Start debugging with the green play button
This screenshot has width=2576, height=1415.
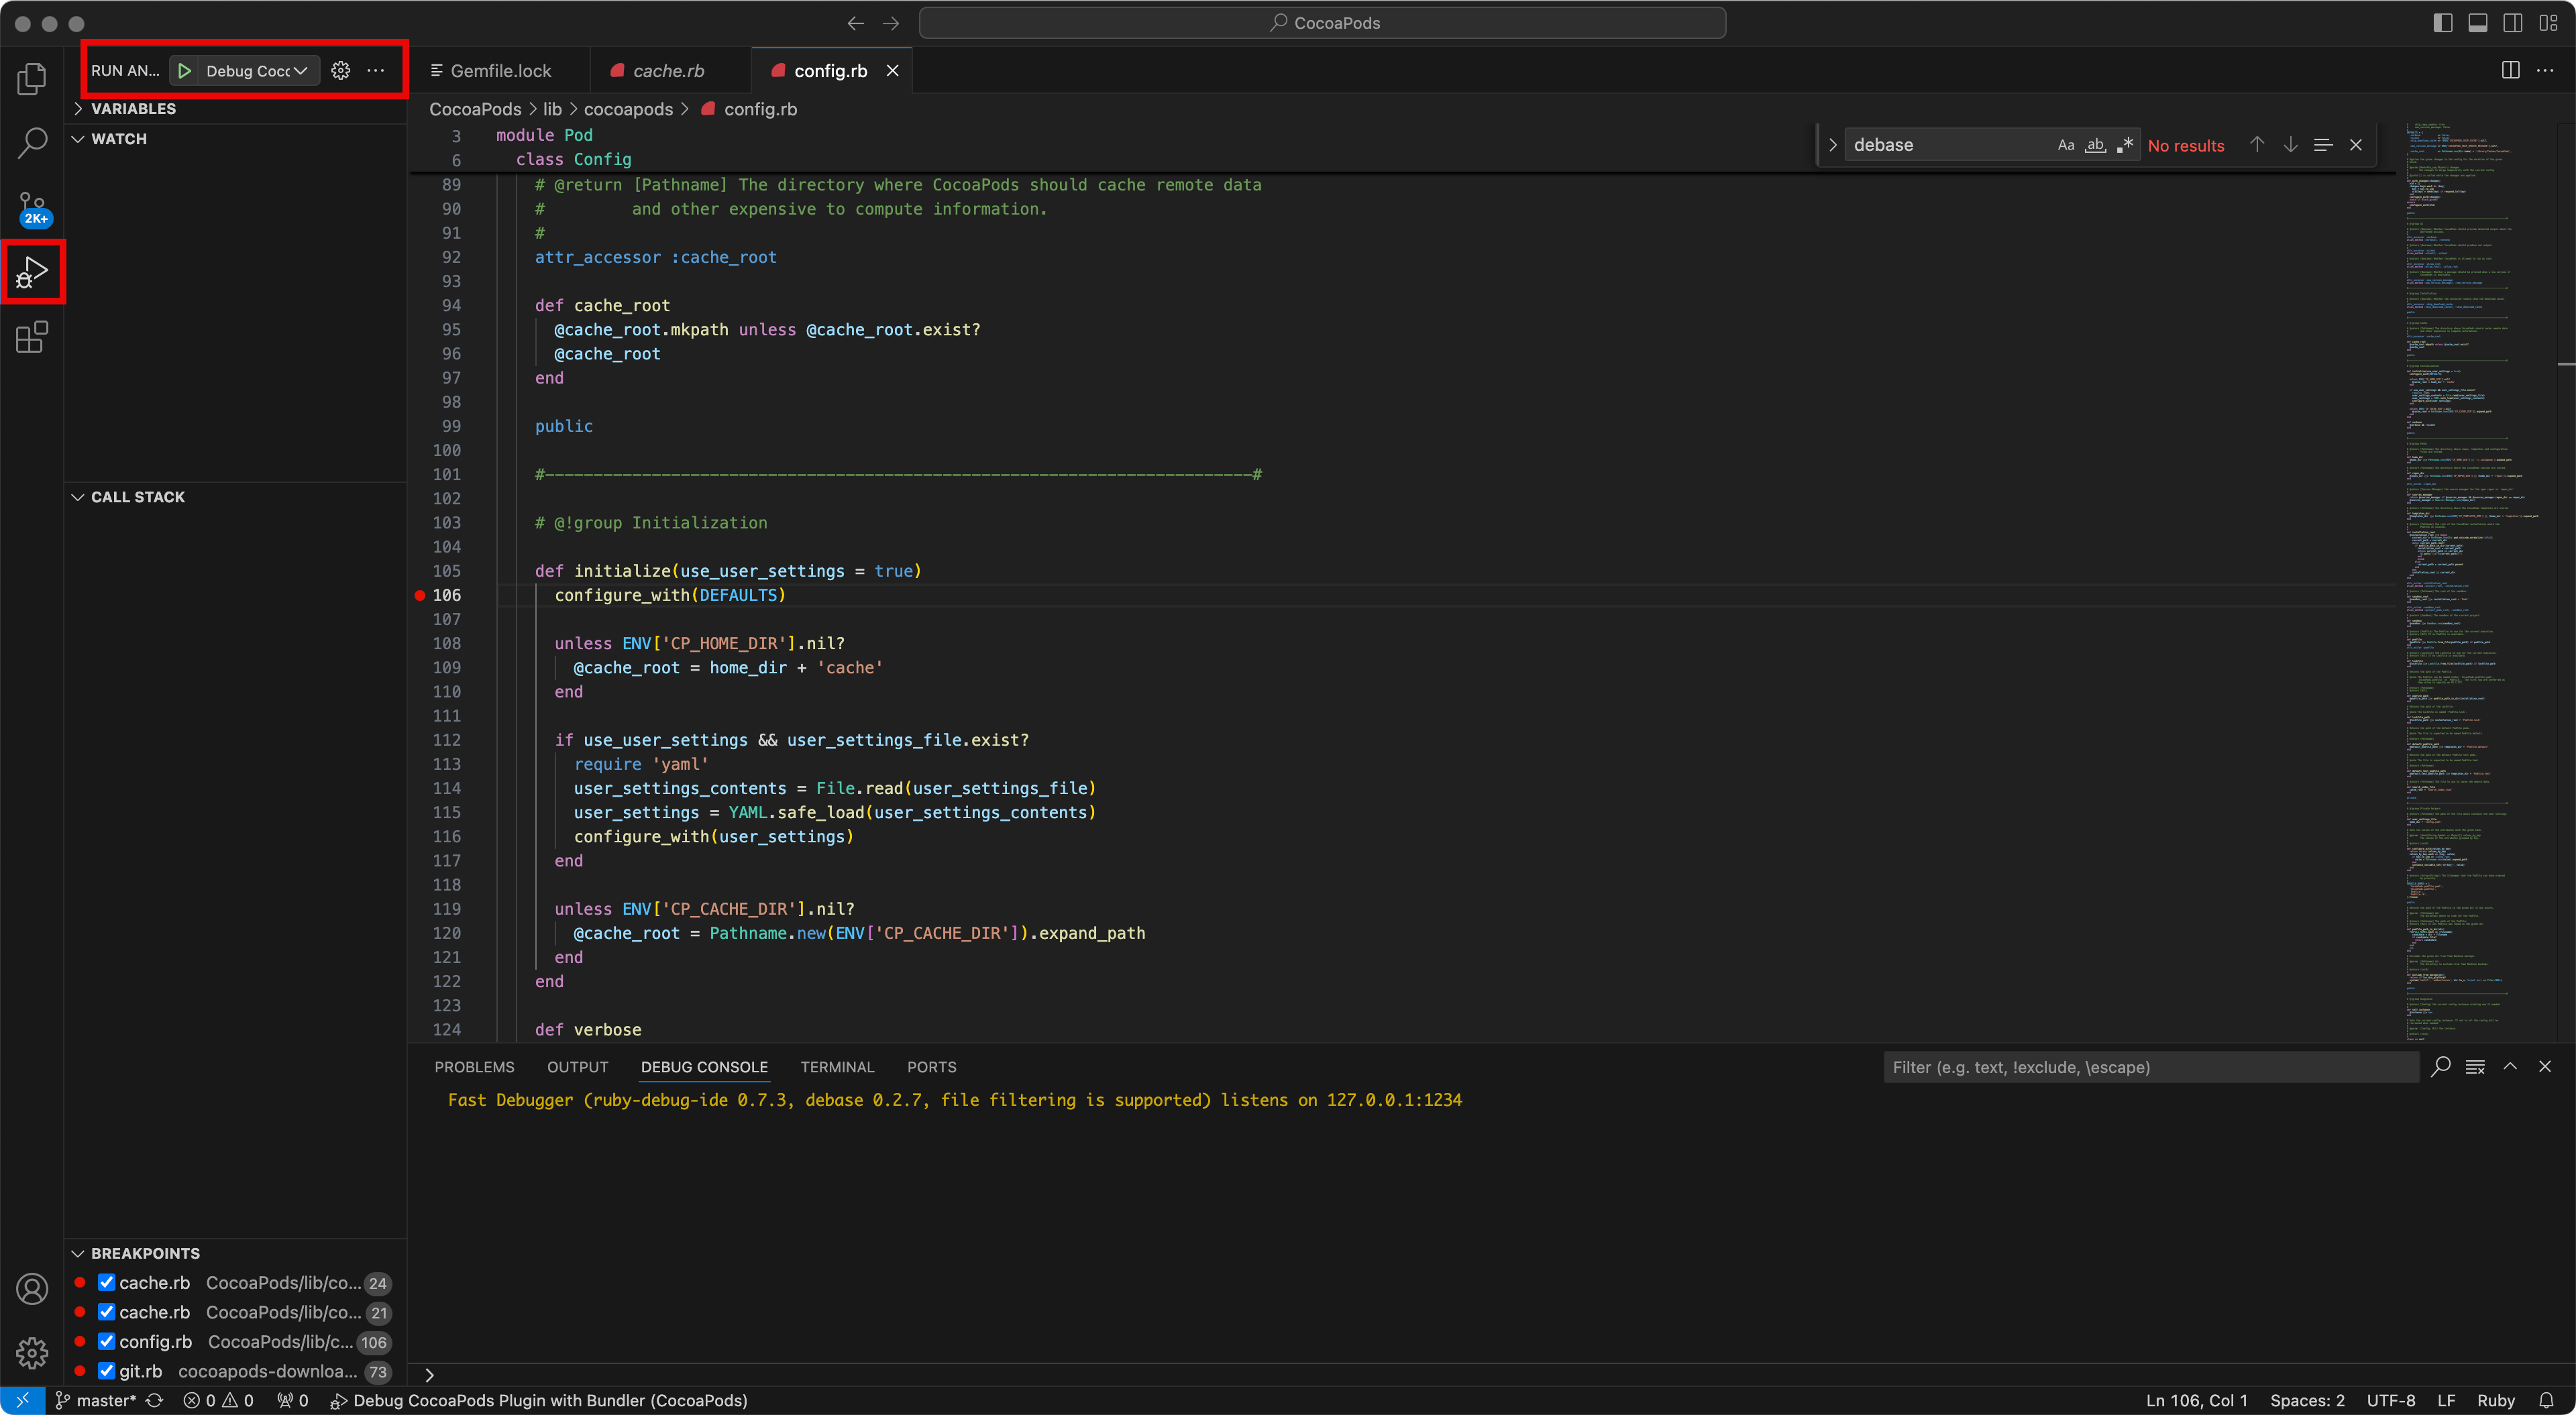[185, 70]
